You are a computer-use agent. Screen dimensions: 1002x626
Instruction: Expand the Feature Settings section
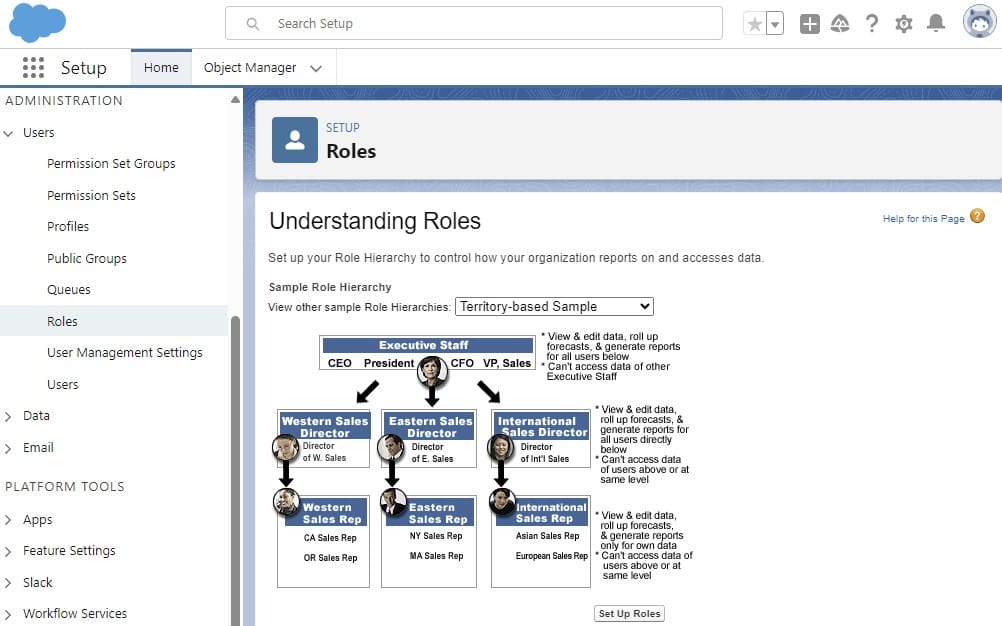(x=8, y=551)
